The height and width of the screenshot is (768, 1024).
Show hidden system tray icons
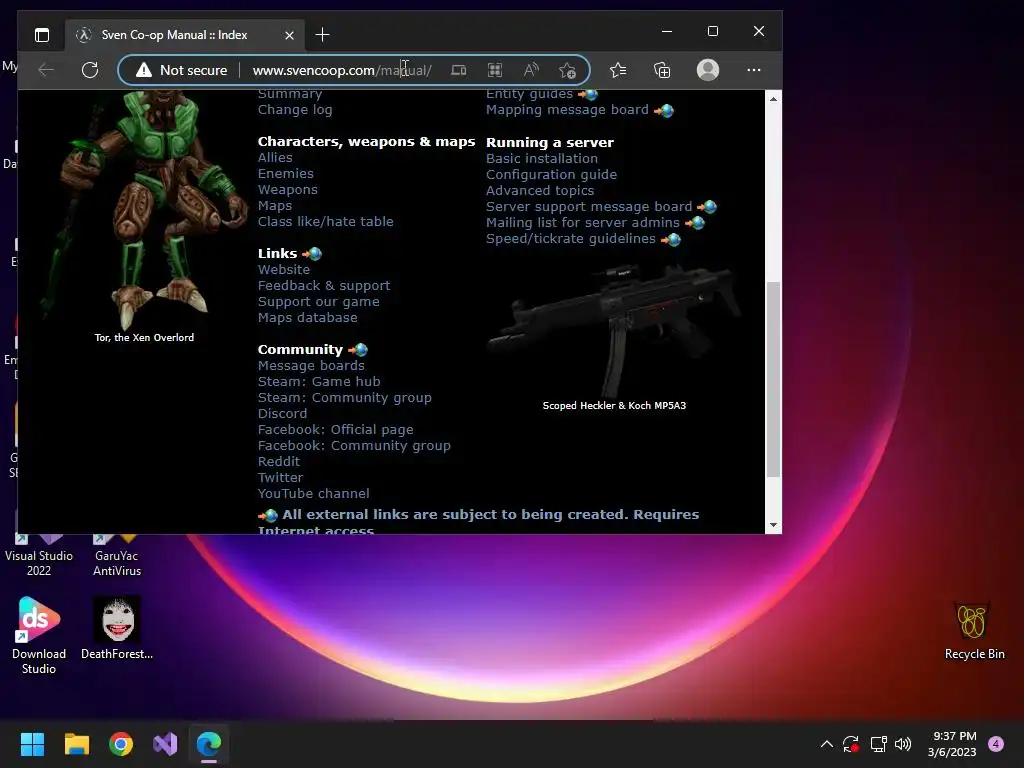826,744
